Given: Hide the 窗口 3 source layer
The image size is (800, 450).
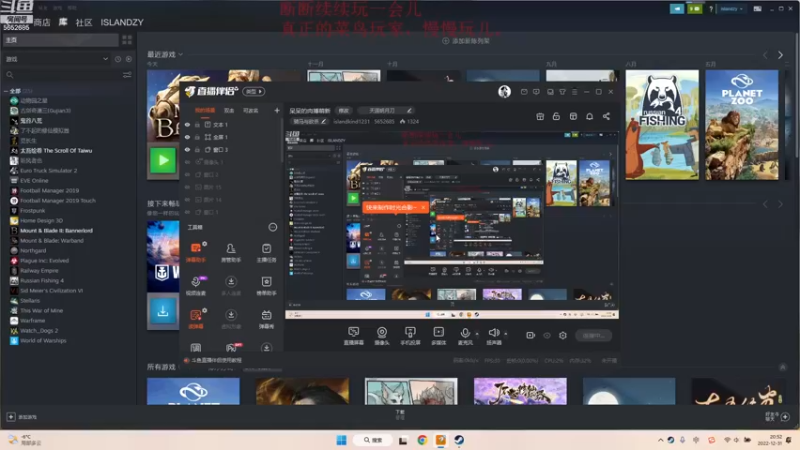Looking at the screenshot, I should tap(187, 149).
